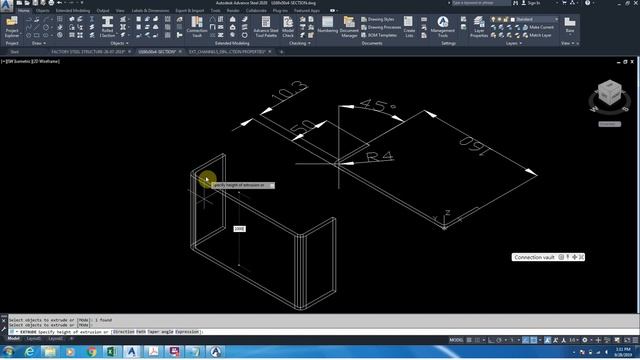Screen dimensions: 640x360
Task: Expand the View panel dropdown
Action: pyautogui.click(x=567, y=43)
